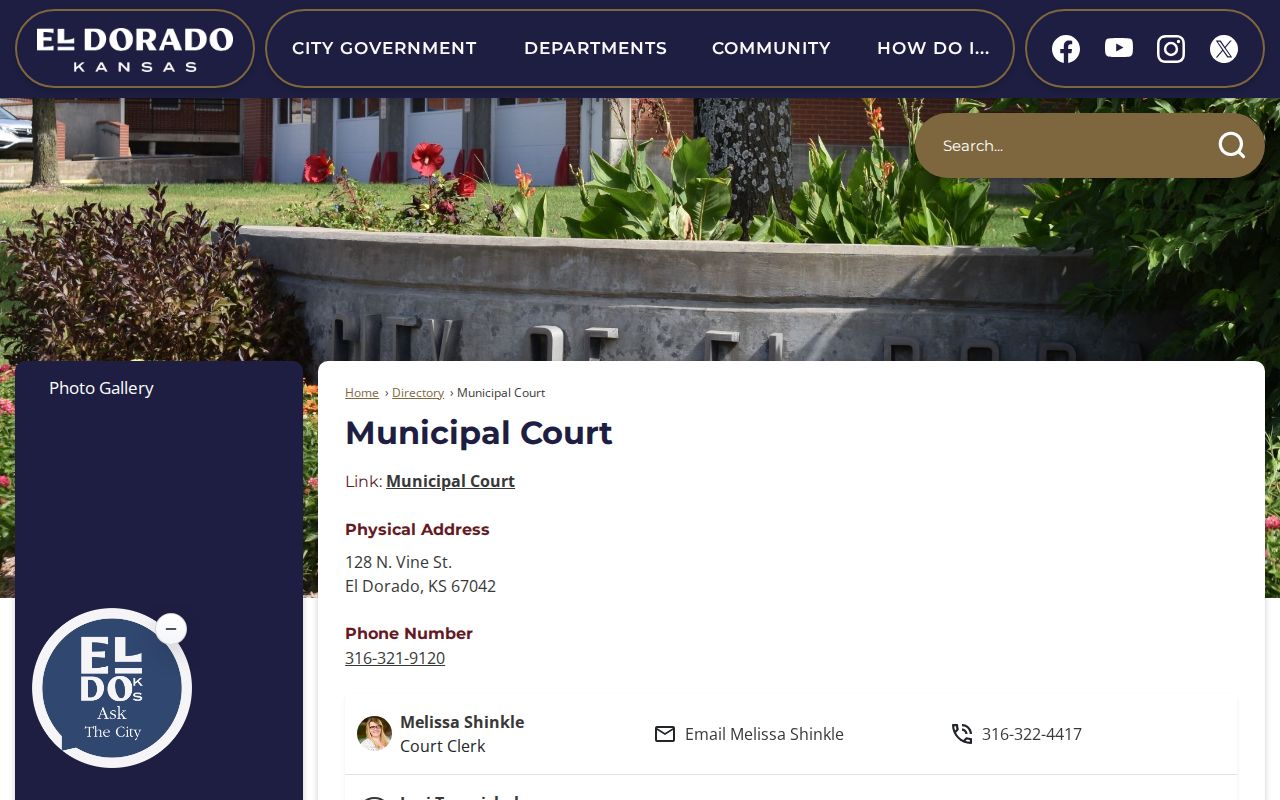Open the Departments menu

point(595,48)
